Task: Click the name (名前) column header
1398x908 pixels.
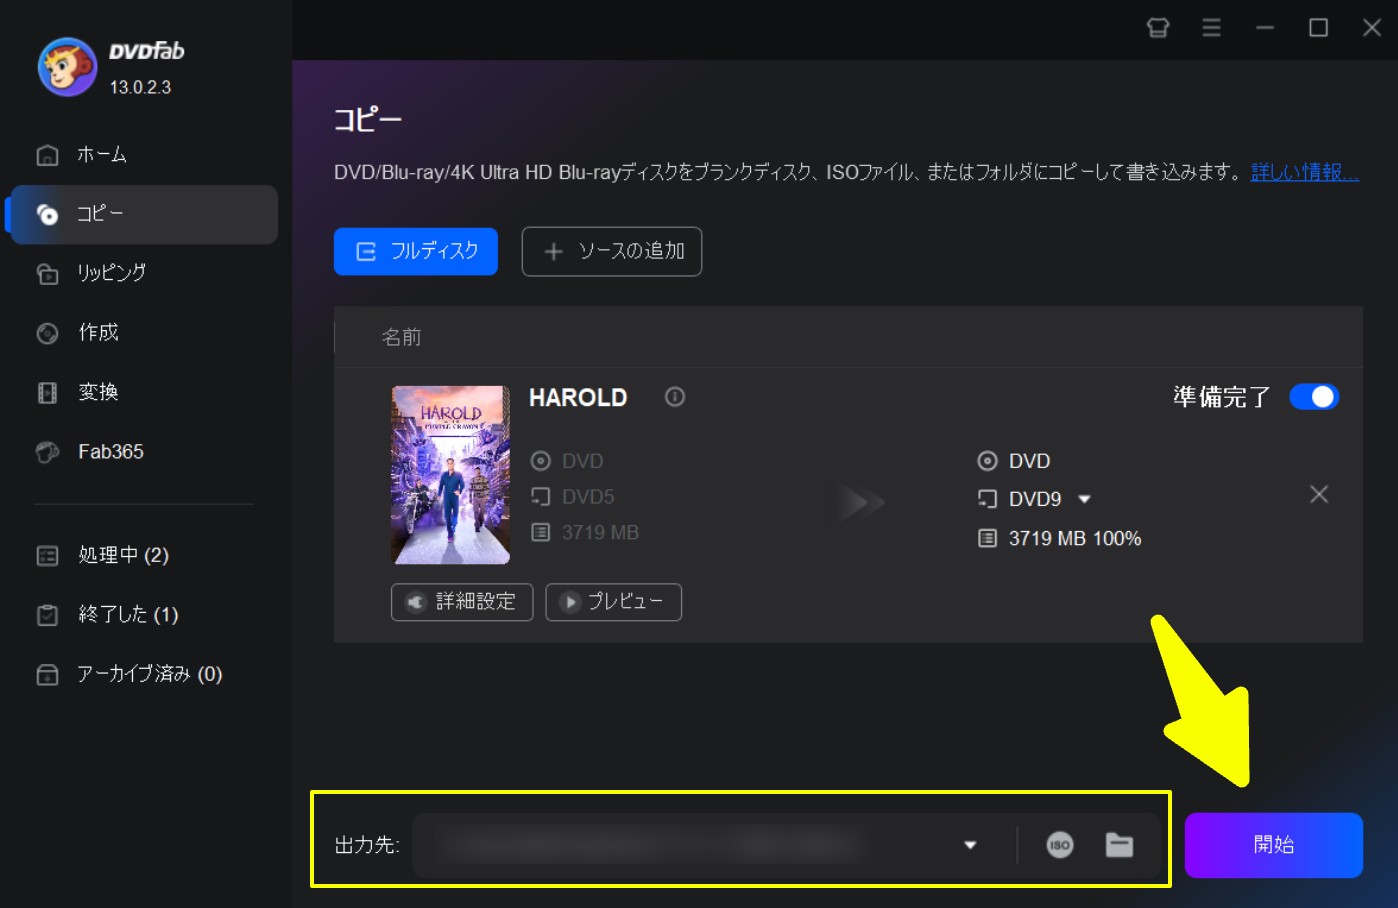Action: tap(402, 338)
